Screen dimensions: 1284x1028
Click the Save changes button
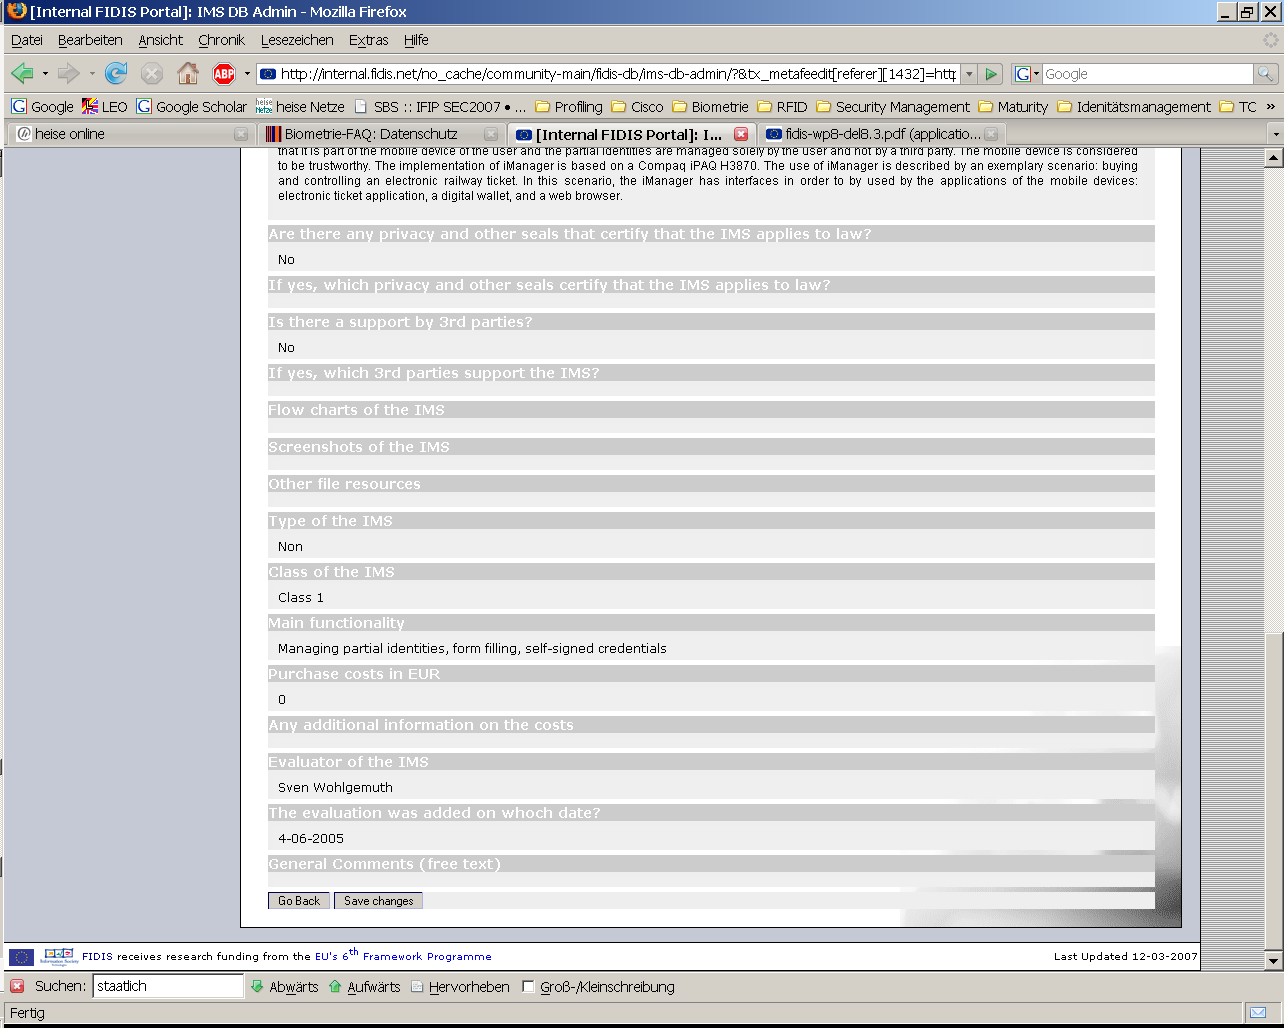point(378,901)
